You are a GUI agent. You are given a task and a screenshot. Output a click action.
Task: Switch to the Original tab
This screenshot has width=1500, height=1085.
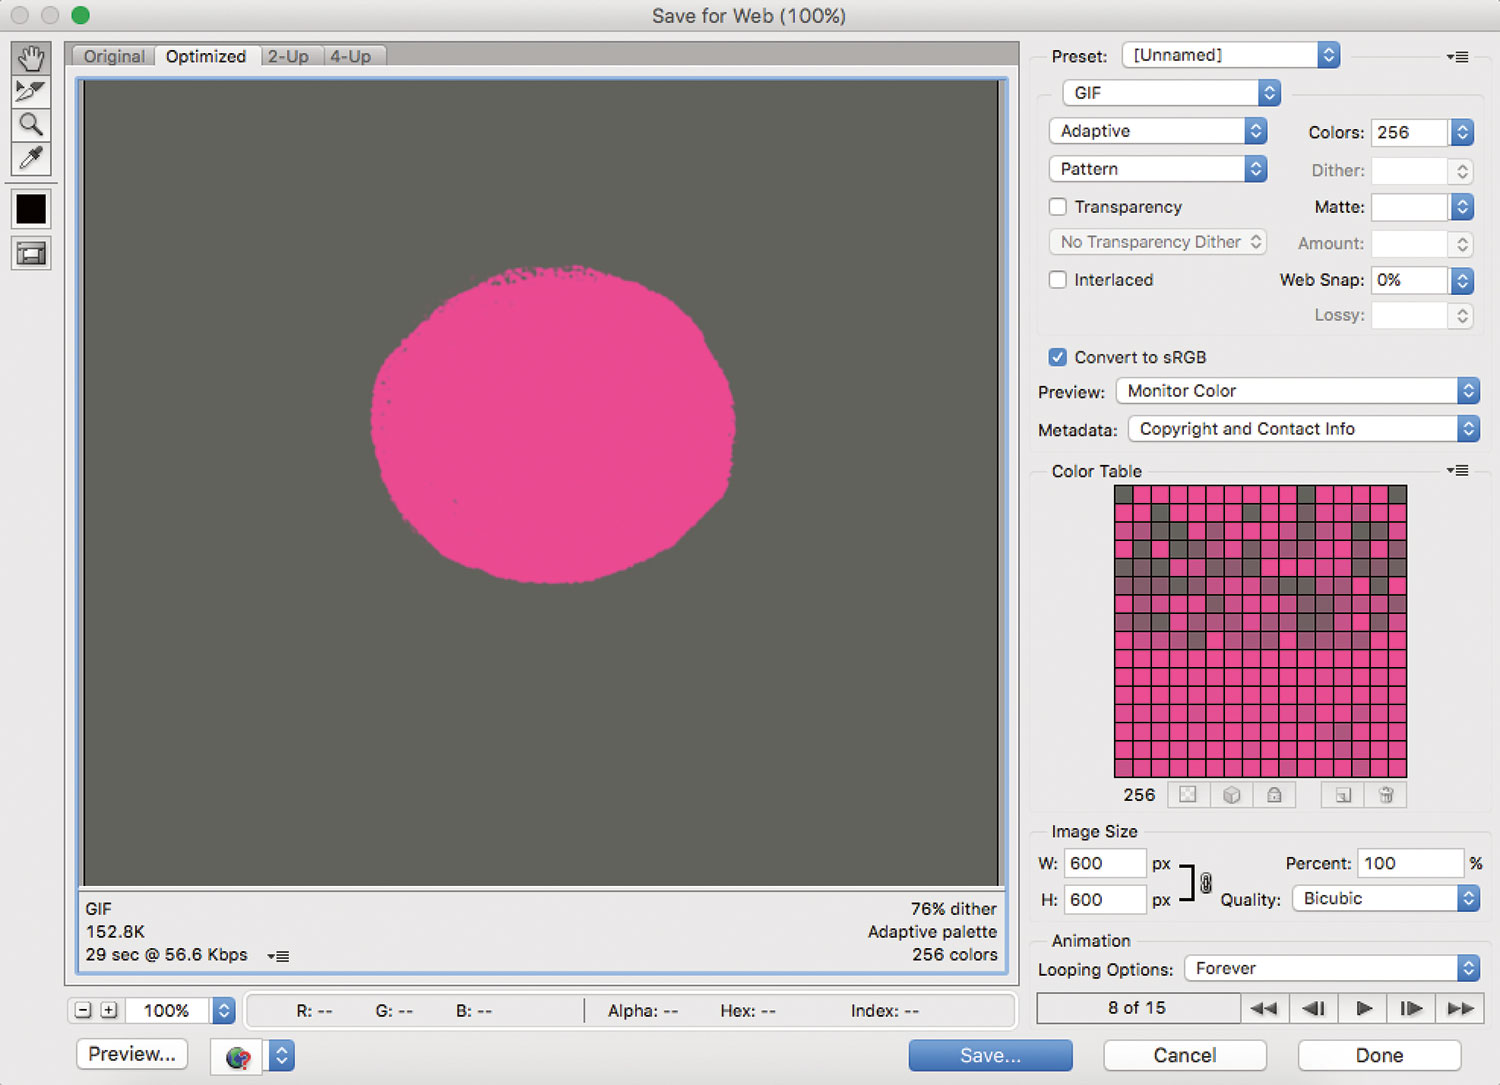tap(113, 56)
